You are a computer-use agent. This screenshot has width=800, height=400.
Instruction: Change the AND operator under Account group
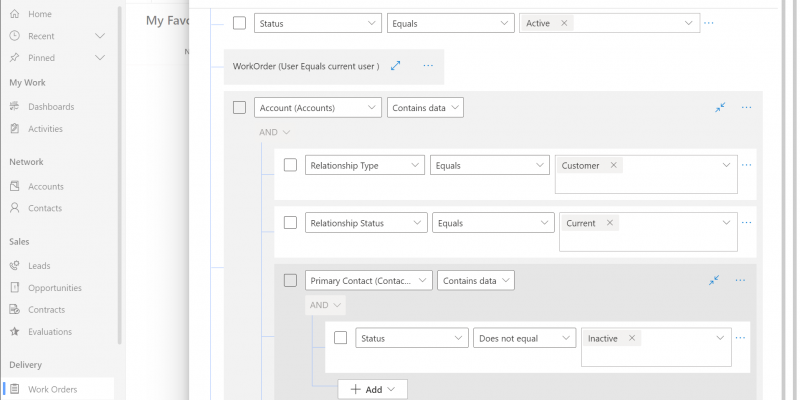coord(274,132)
